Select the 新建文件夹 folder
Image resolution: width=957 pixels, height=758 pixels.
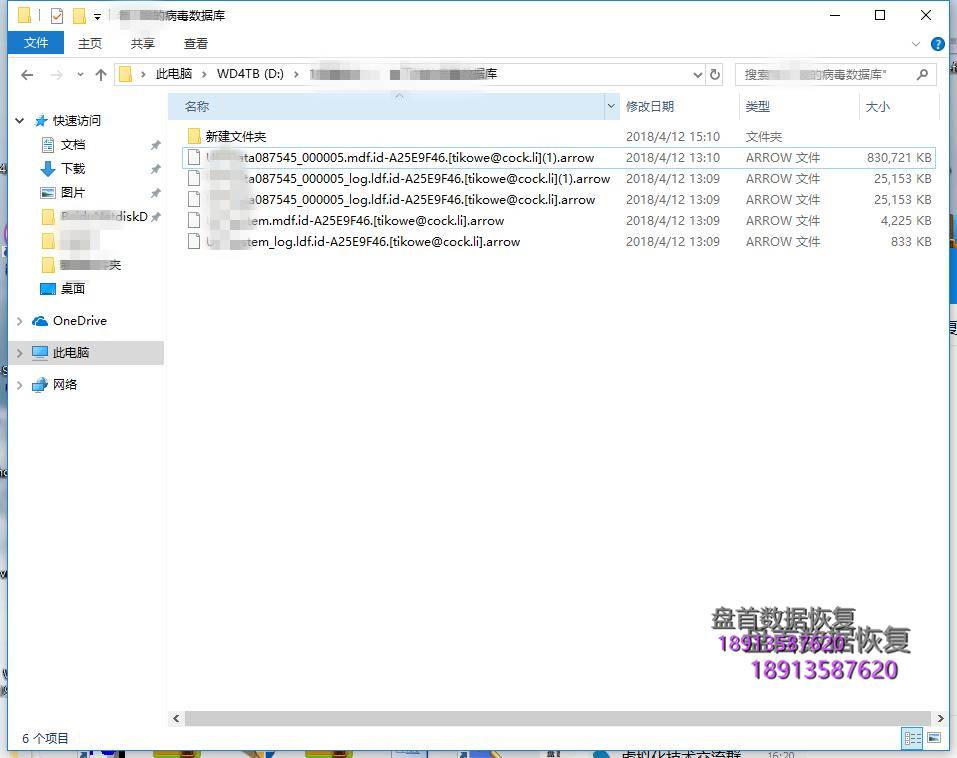point(236,136)
